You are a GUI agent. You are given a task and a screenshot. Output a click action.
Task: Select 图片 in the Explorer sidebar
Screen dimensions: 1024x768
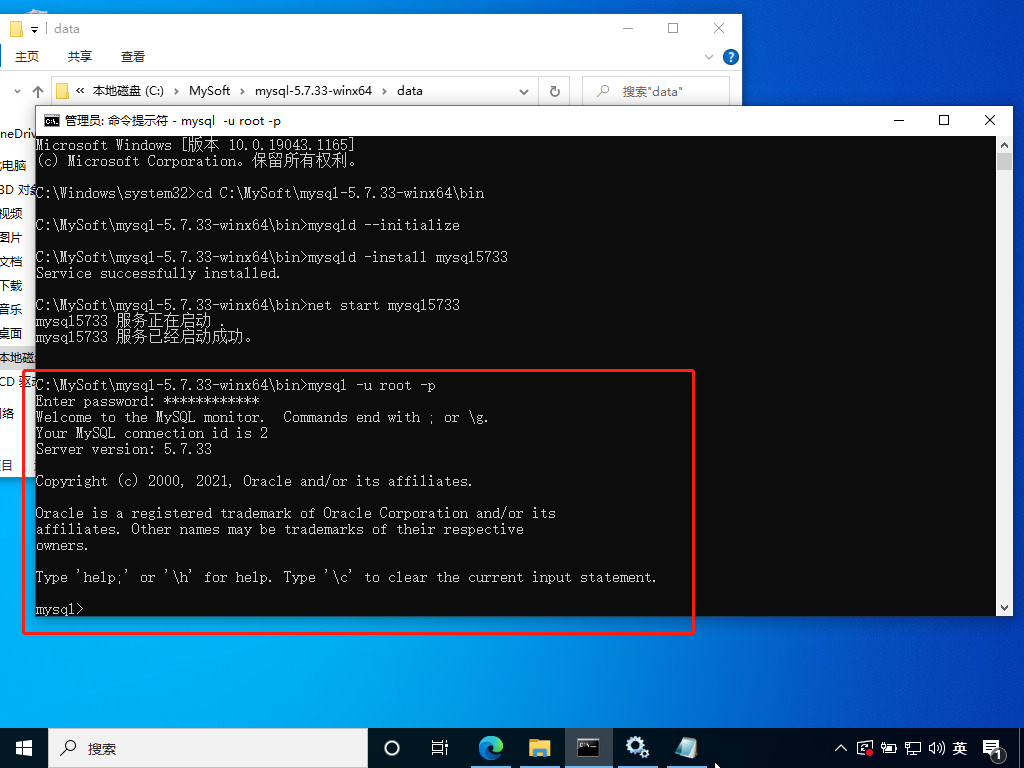click(x=11, y=238)
